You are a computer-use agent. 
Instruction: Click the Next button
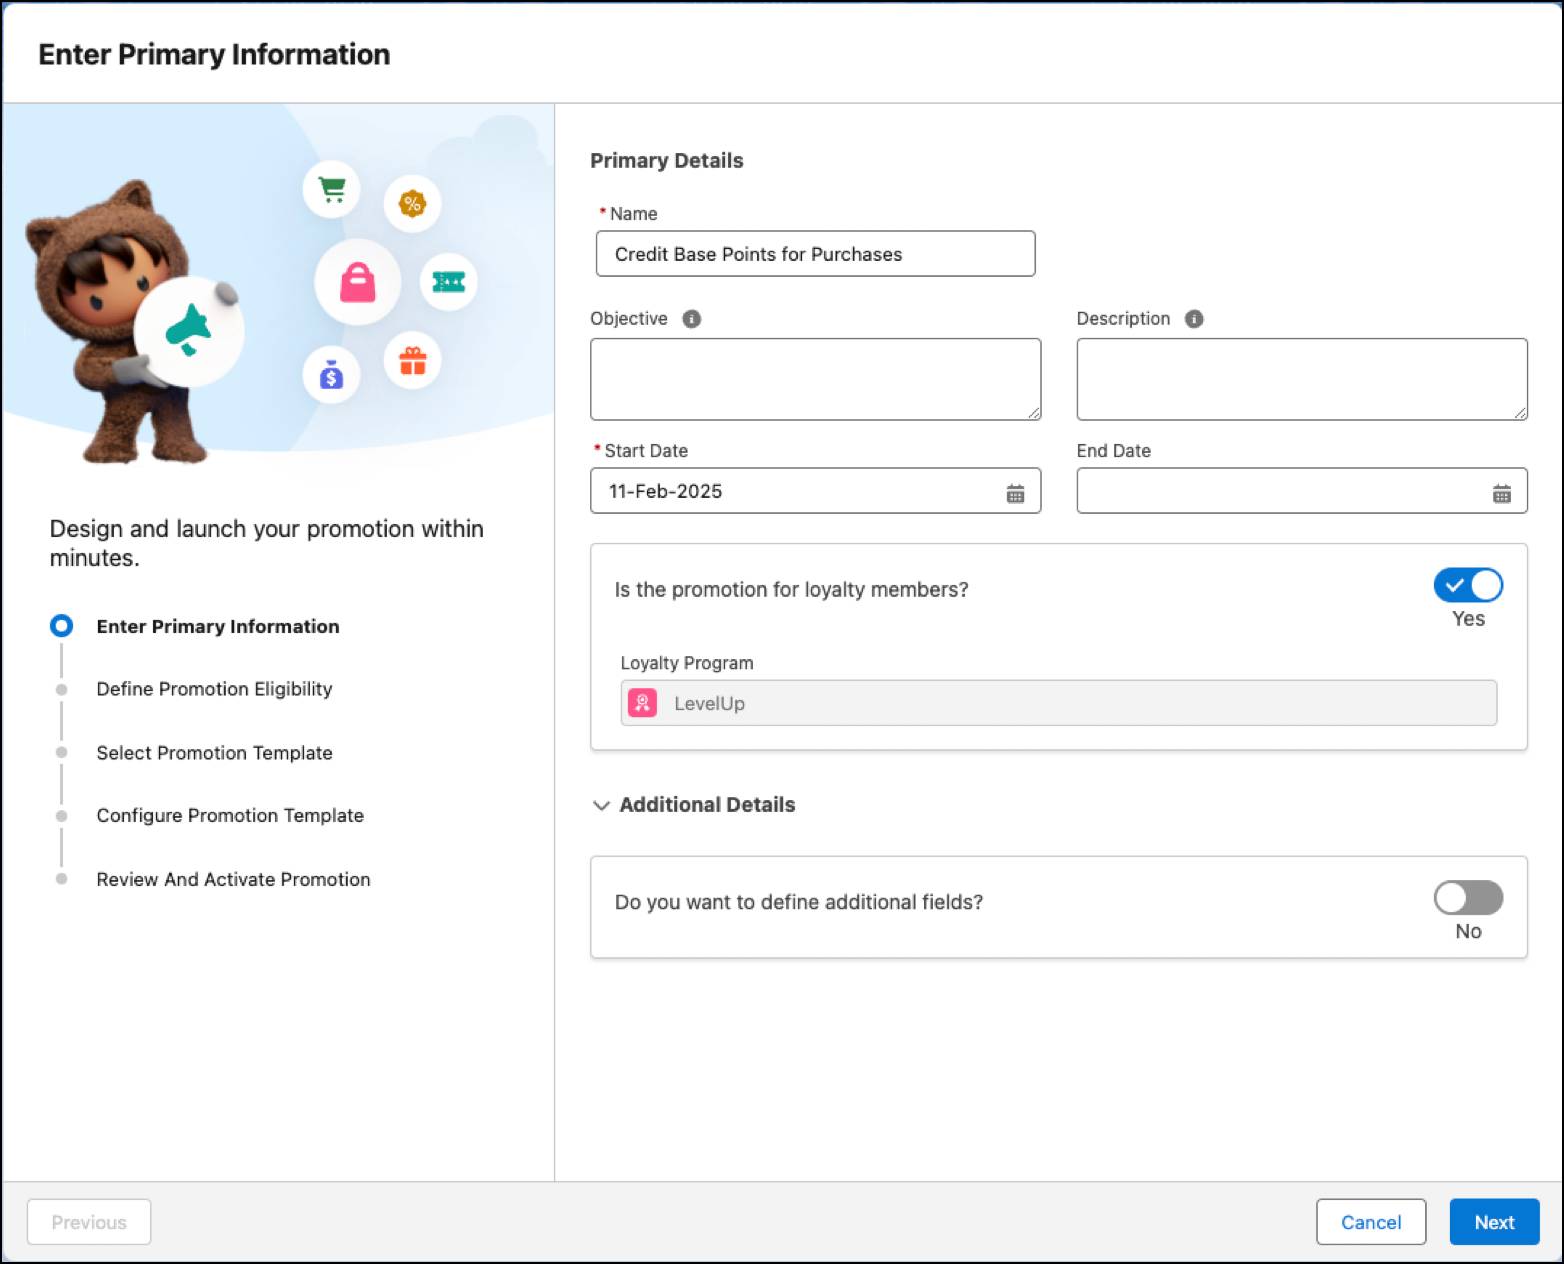1494,1222
